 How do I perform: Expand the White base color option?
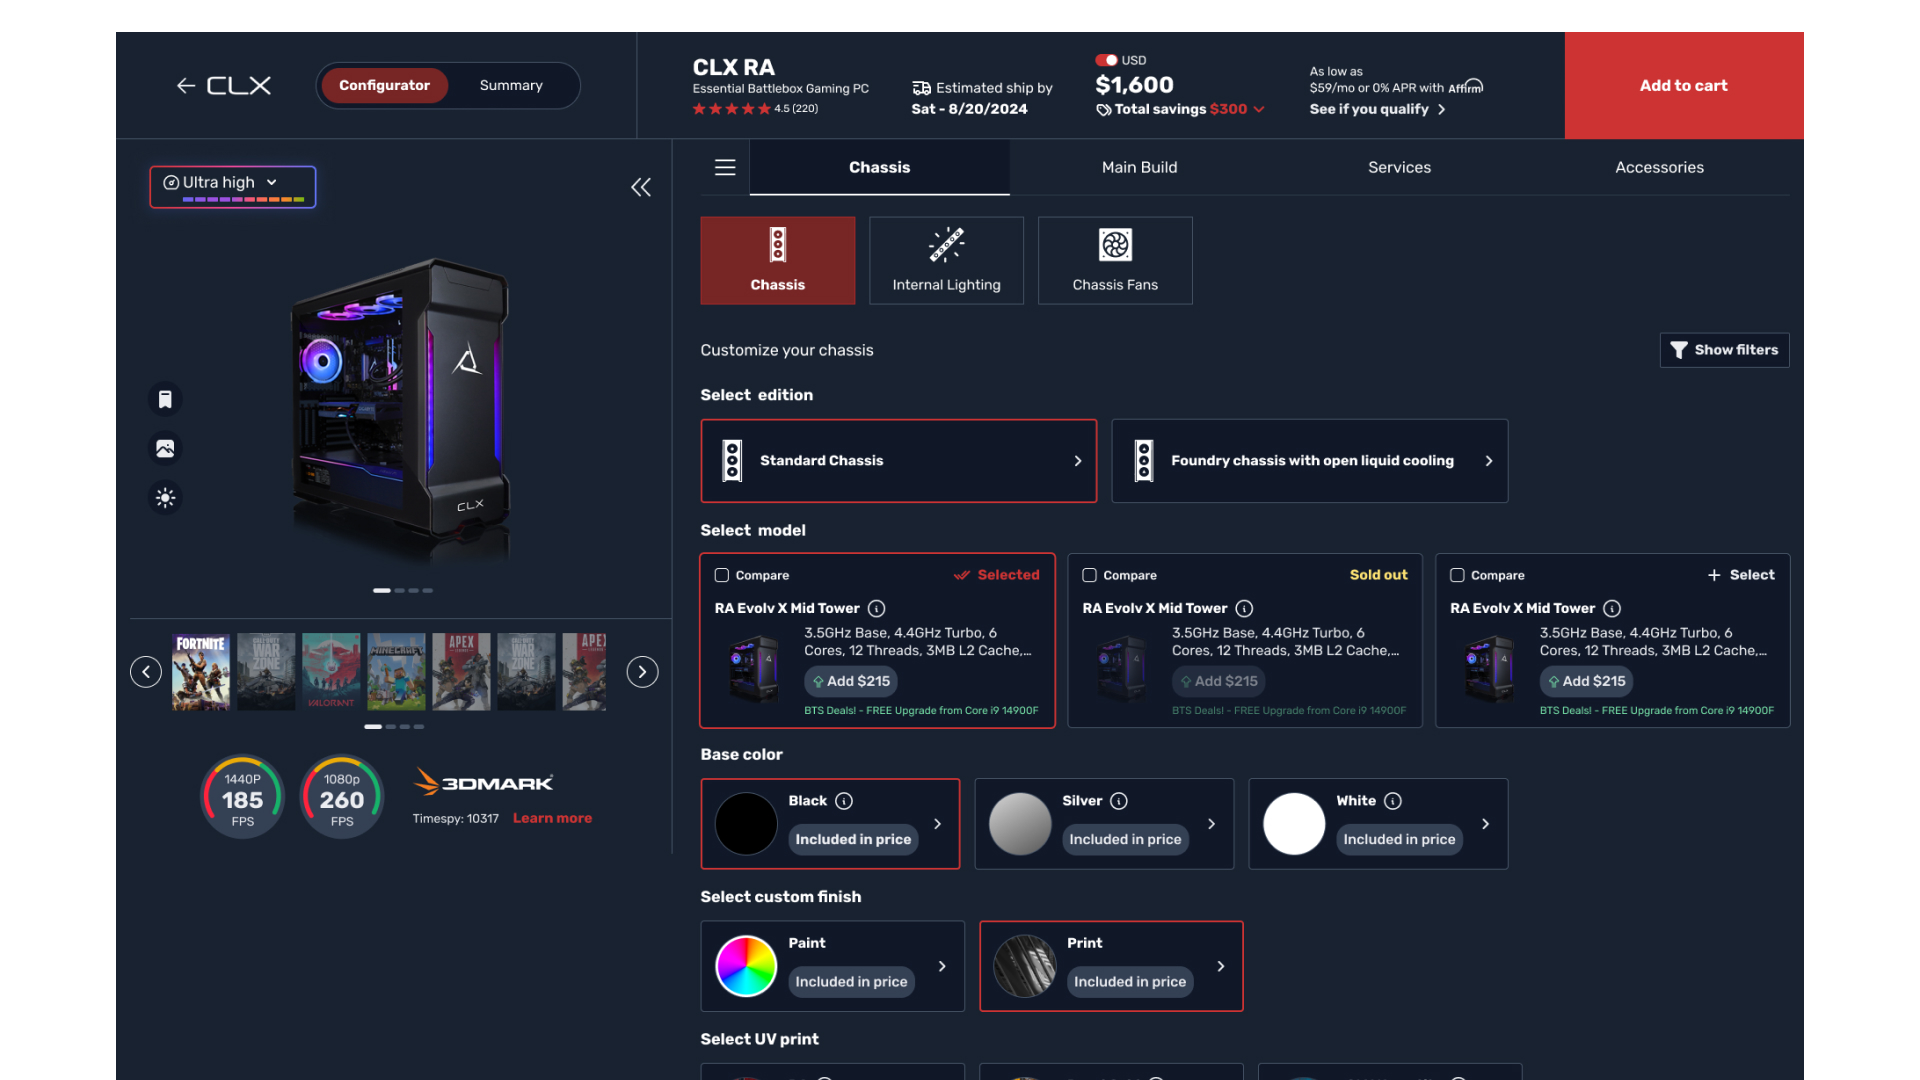(1485, 824)
